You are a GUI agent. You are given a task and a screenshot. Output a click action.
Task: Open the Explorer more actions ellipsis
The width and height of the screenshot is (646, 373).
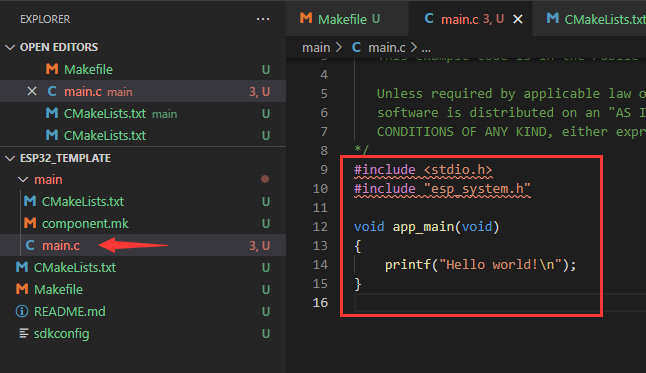[263, 19]
